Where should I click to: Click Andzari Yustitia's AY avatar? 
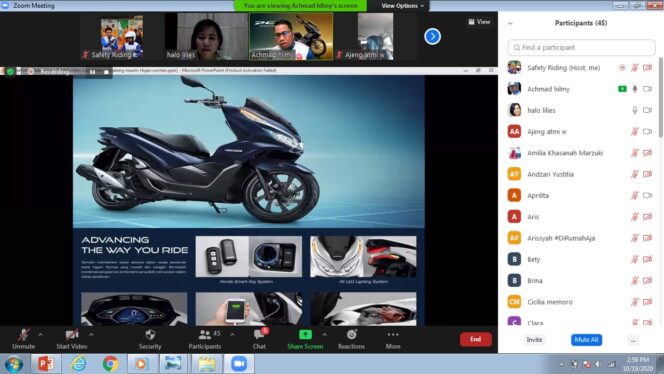514,174
